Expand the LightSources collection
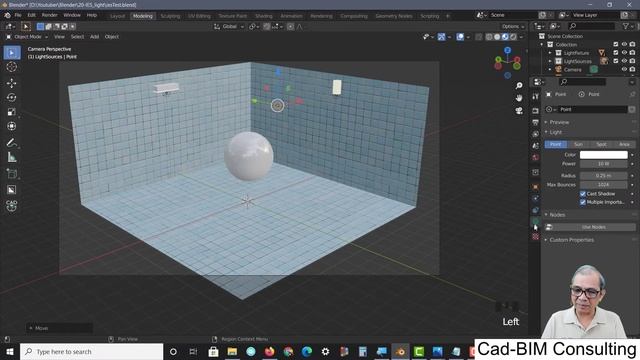640x360 pixels. (x=550, y=61)
